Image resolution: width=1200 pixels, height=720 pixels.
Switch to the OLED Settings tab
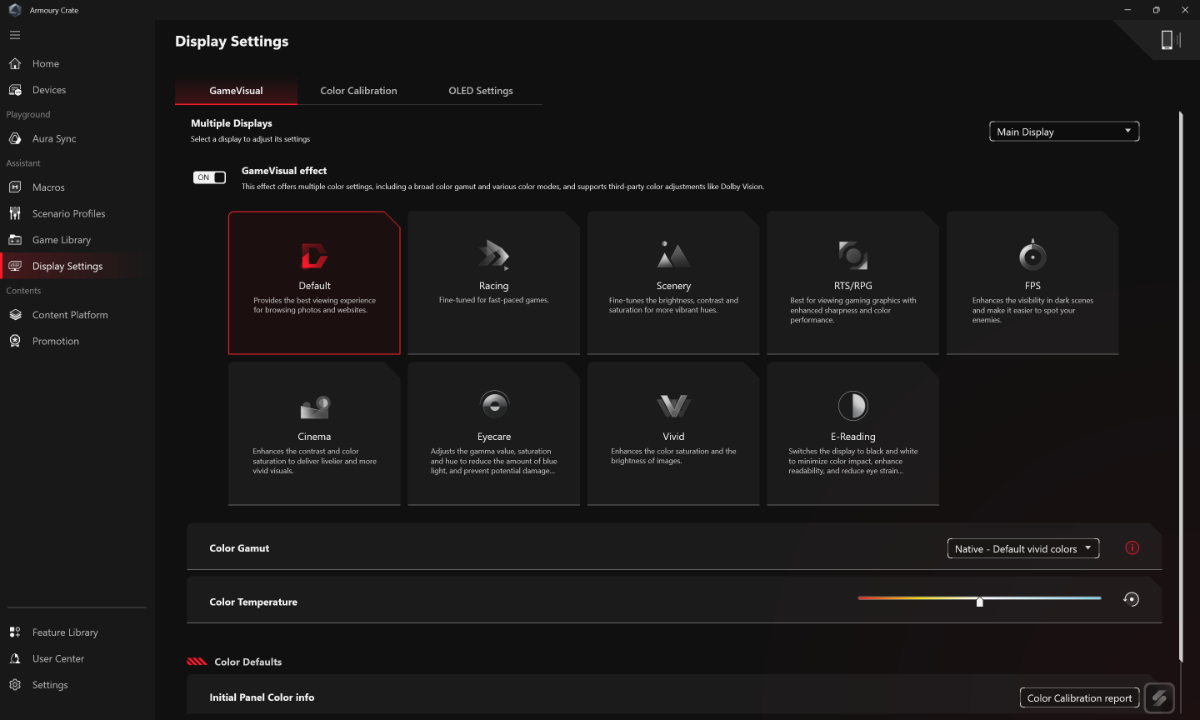(481, 91)
